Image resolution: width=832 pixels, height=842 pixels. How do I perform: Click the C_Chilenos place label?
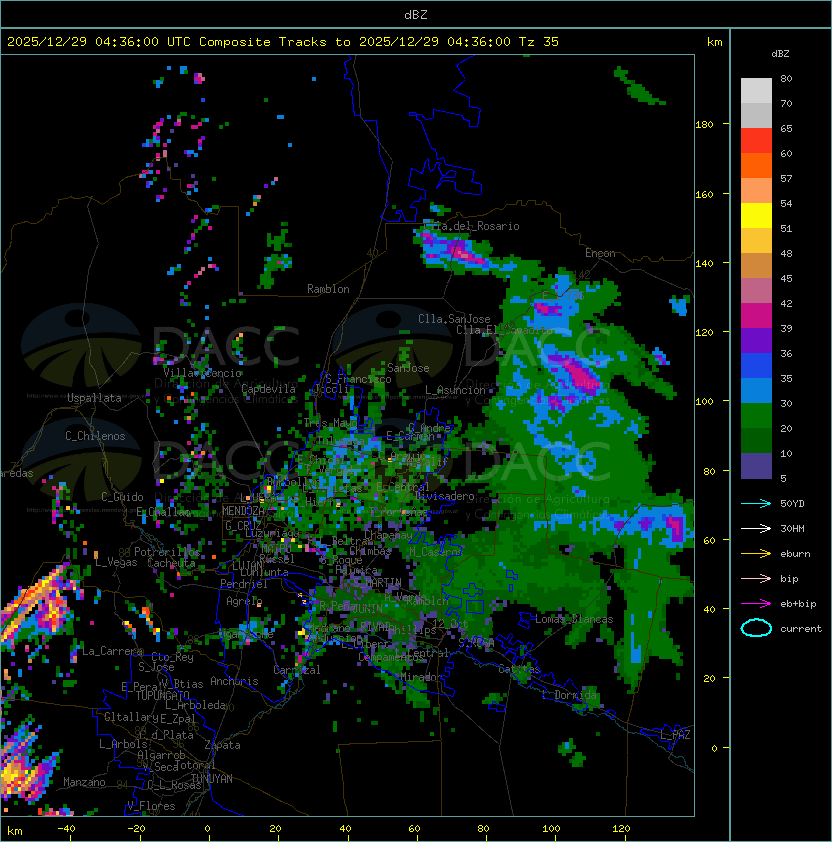pyautogui.click(x=95, y=436)
